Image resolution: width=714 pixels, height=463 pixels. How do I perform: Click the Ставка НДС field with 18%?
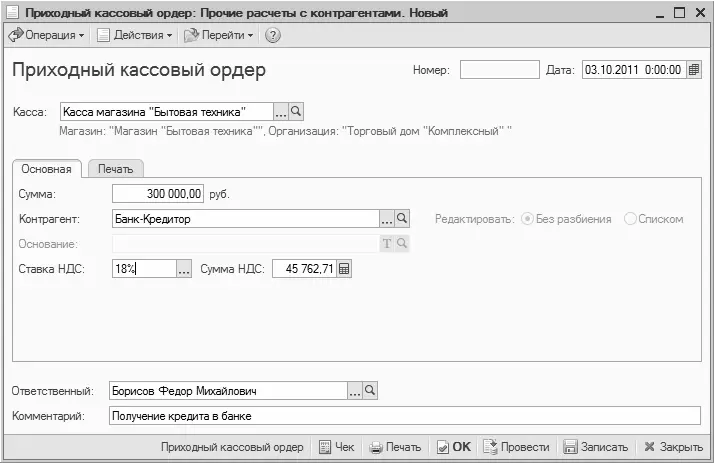[144, 269]
